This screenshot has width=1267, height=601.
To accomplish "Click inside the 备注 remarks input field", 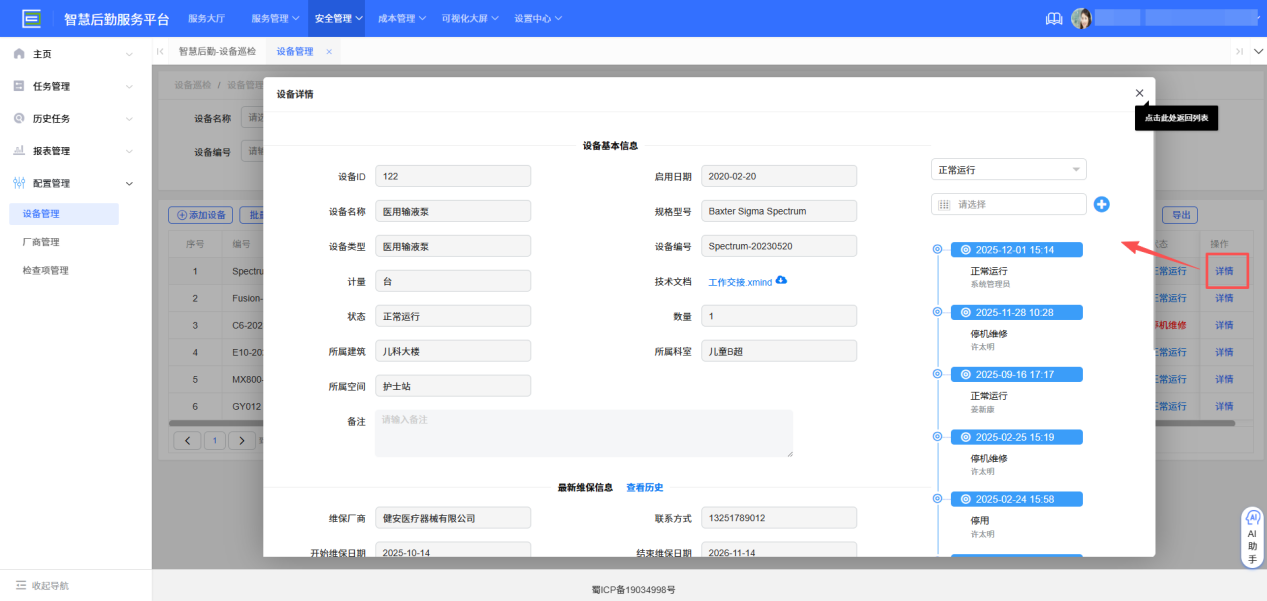I will [584, 432].
